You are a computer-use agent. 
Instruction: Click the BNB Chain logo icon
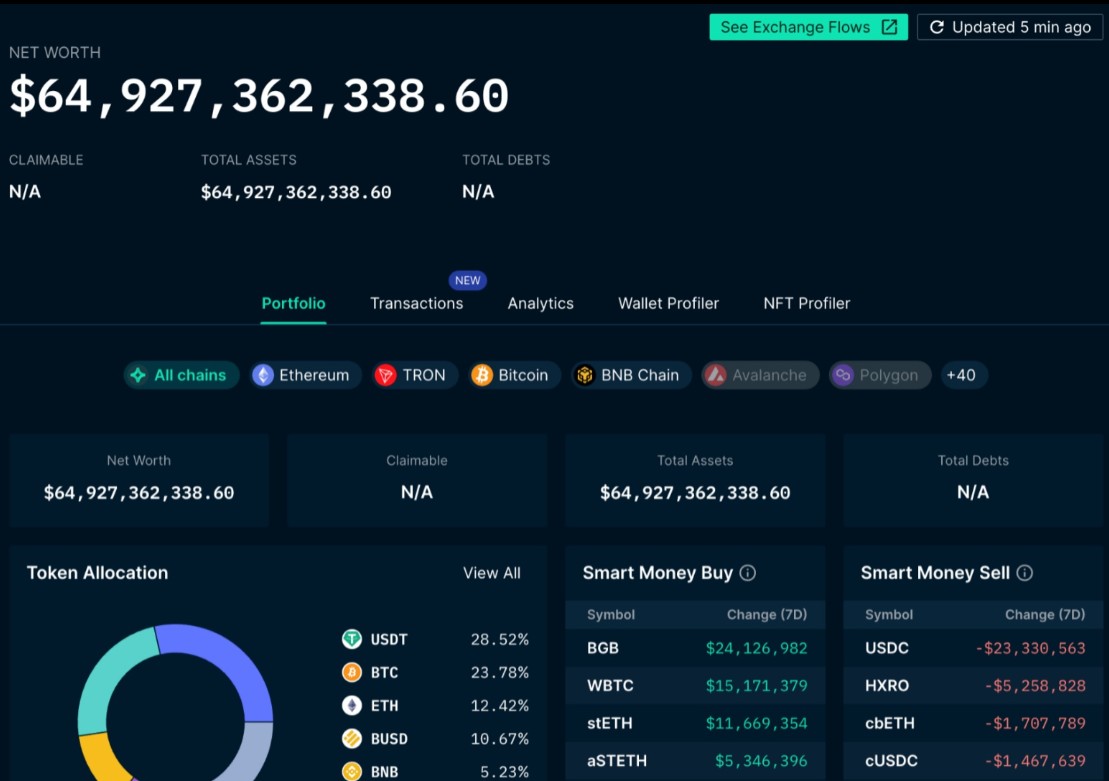click(x=584, y=375)
